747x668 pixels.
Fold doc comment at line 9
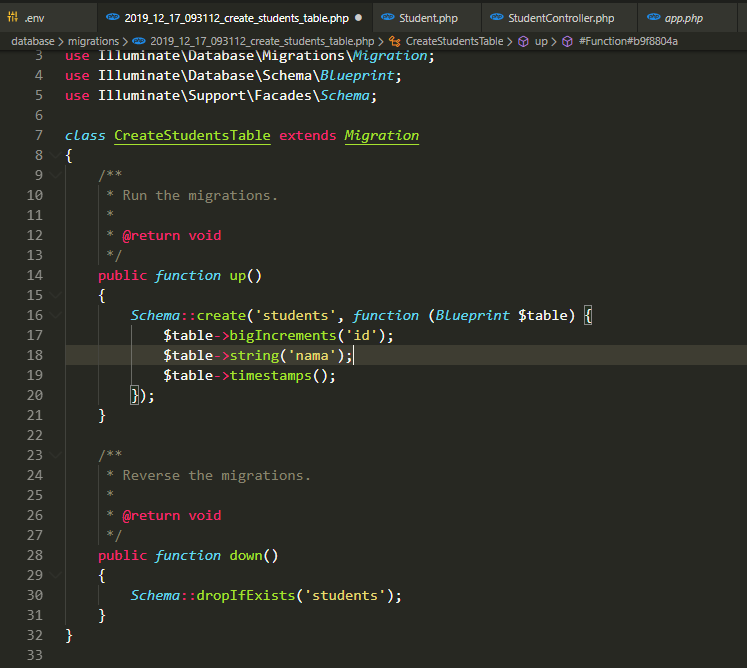coord(55,175)
